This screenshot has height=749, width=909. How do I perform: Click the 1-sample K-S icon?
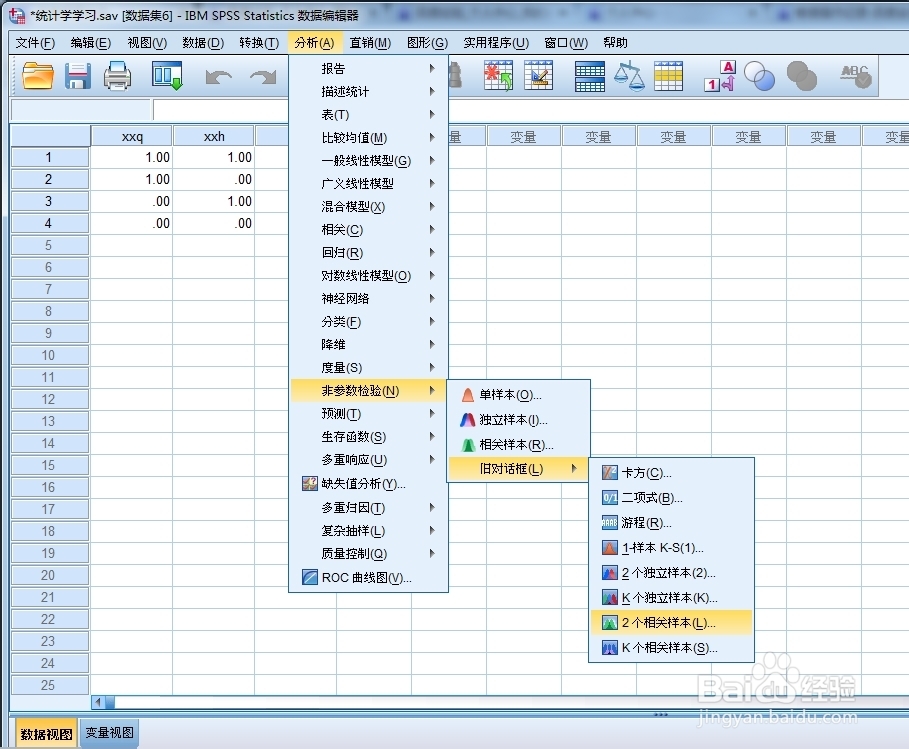609,547
